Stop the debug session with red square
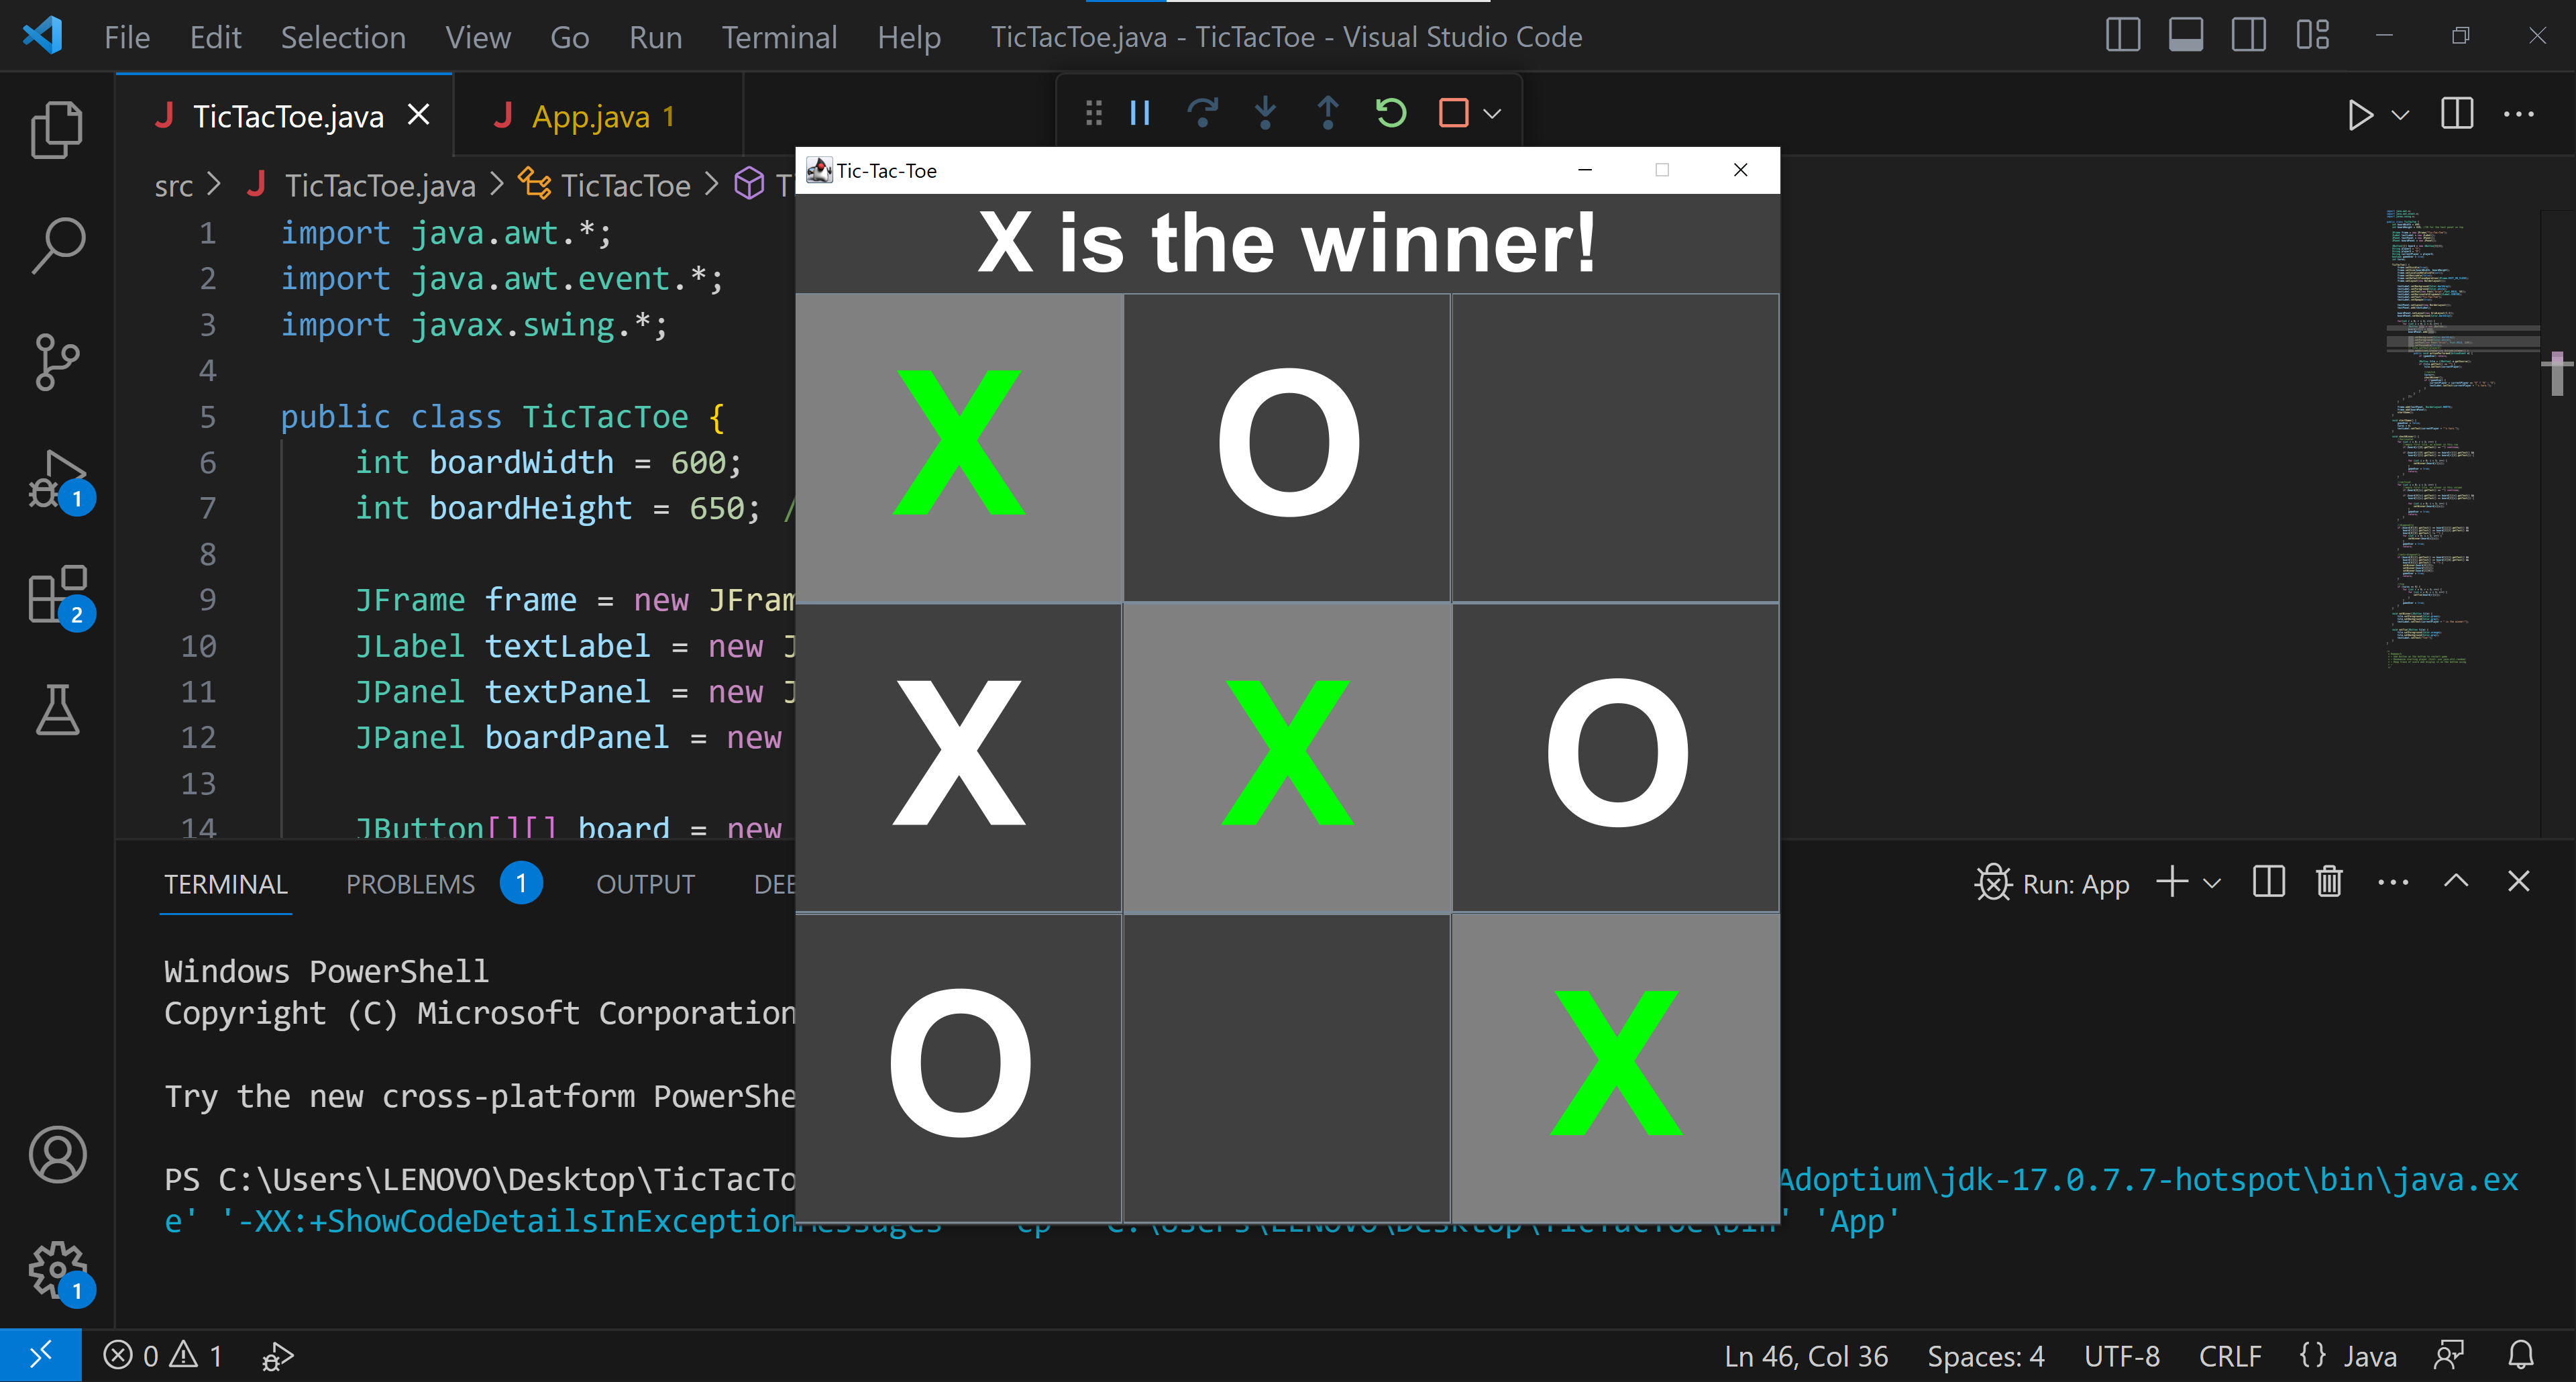The image size is (2576, 1382). coord(1453,113)
